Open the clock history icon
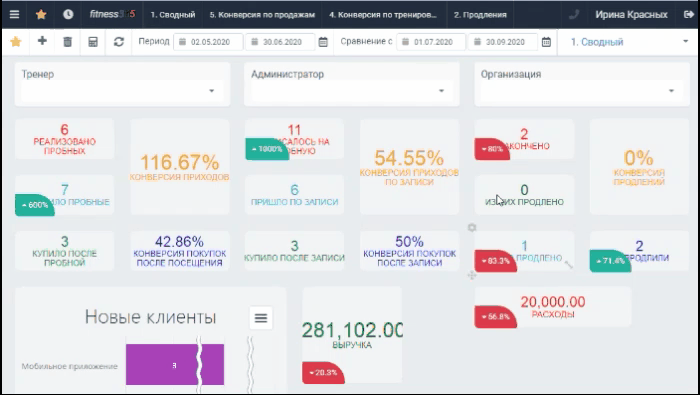Image resolution: width=700 pixels, height=395 pixels. coord(68,14)
